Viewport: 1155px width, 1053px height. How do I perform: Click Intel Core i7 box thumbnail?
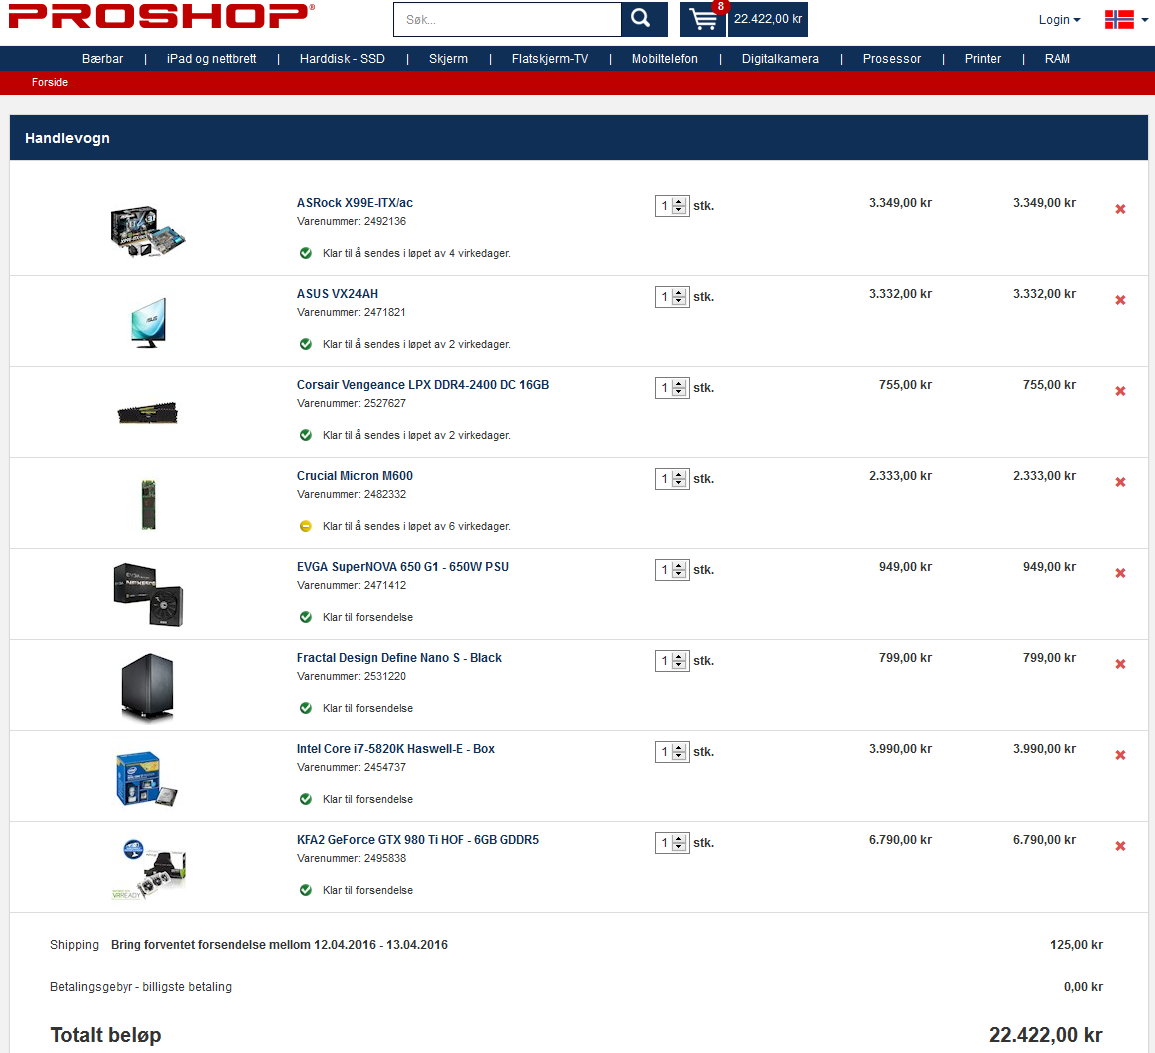(x=147, y=778)
